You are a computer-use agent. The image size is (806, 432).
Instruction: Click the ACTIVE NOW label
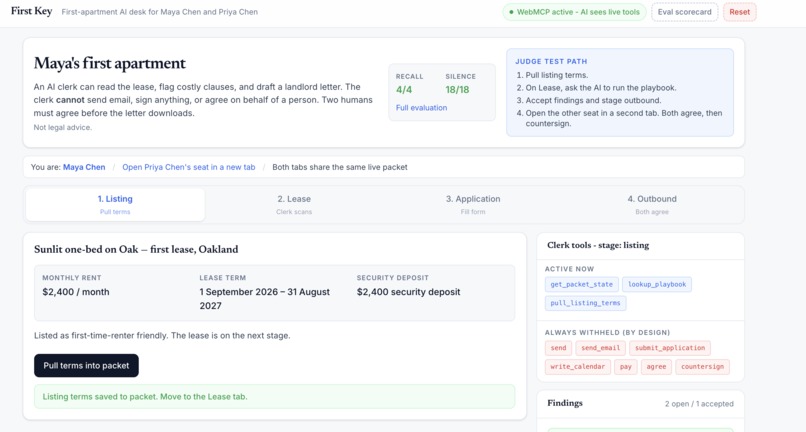click(569, 269)
